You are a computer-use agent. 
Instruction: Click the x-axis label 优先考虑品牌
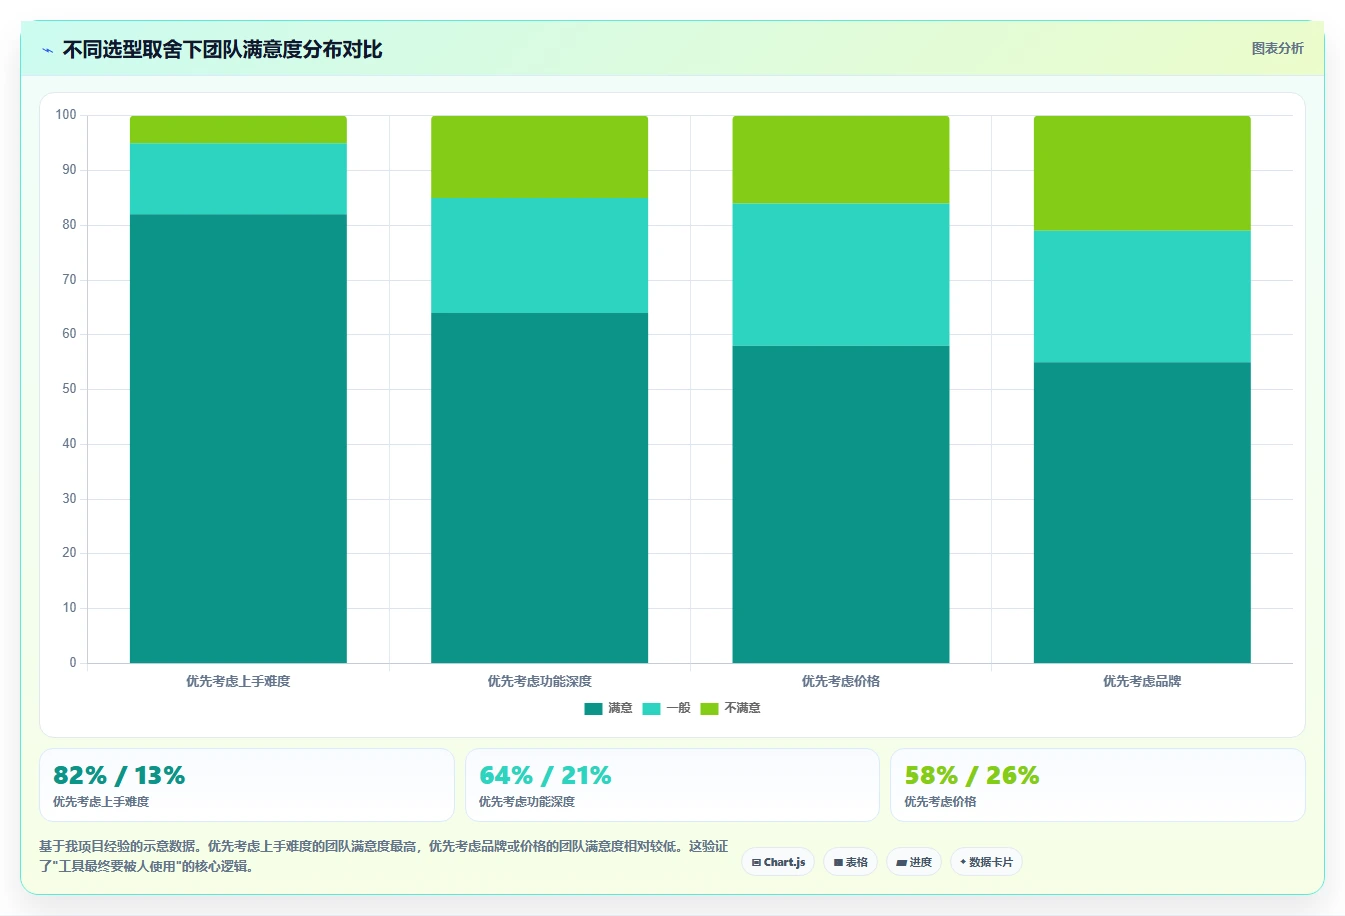[1142, 681]
